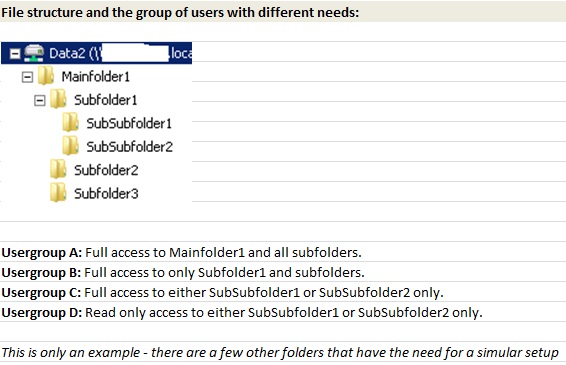Click the SubSubfolder2 folder icon

point(70,146)
